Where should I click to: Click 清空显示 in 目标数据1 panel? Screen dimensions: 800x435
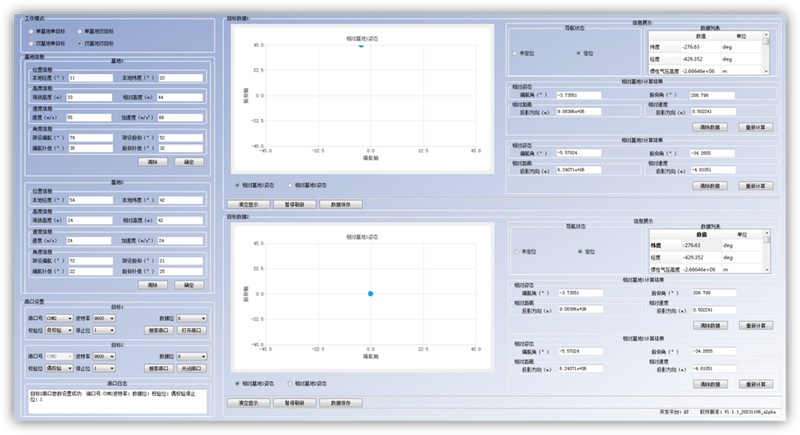249,204
